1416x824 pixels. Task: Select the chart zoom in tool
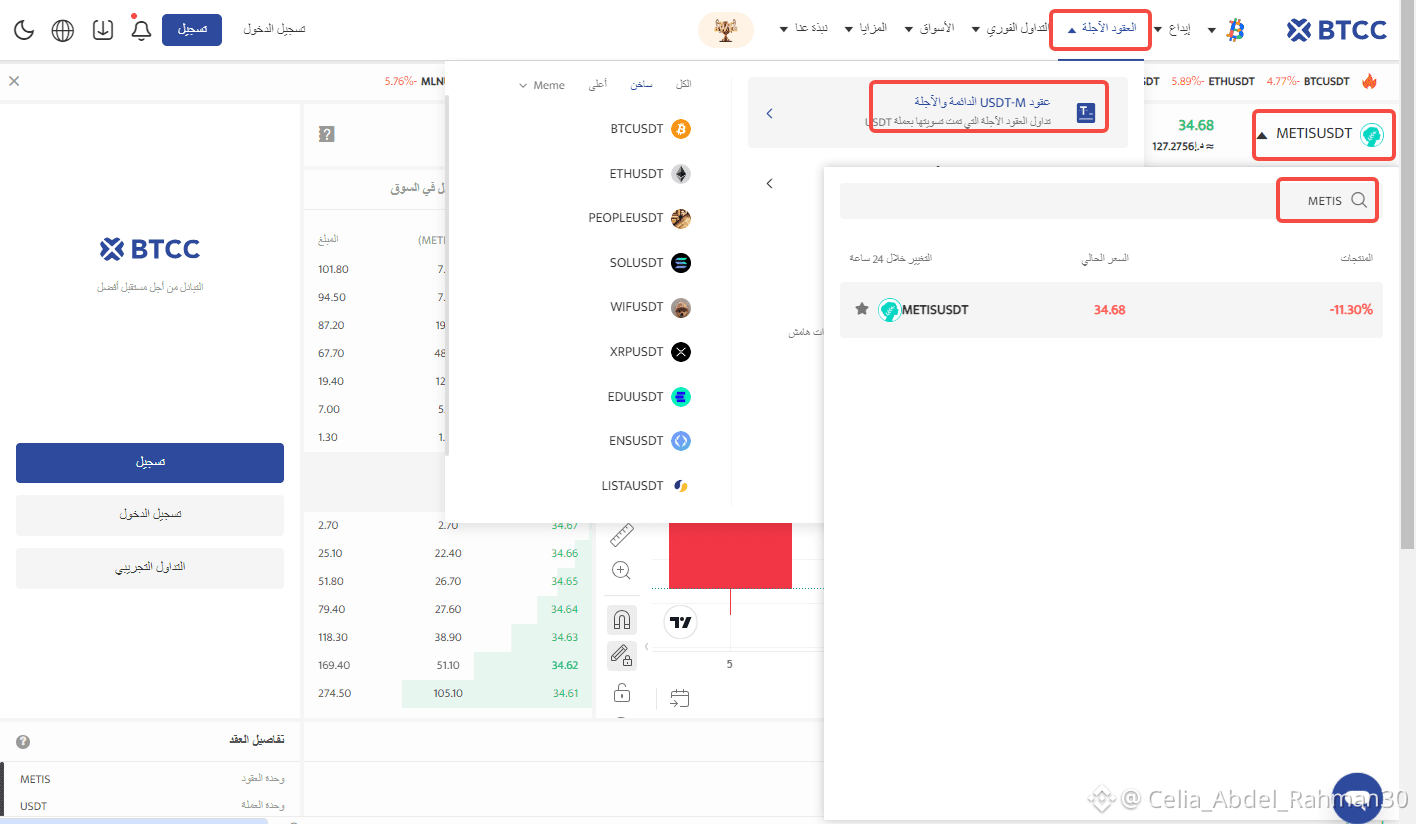(x=621, y=571)
